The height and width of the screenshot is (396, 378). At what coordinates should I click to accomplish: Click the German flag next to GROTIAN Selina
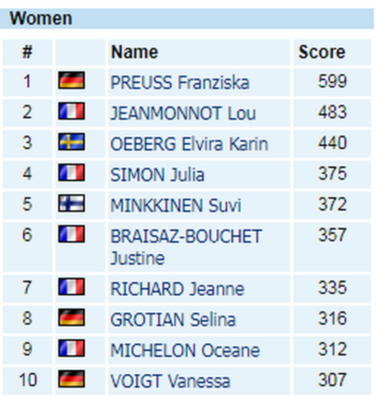(72, 317)
